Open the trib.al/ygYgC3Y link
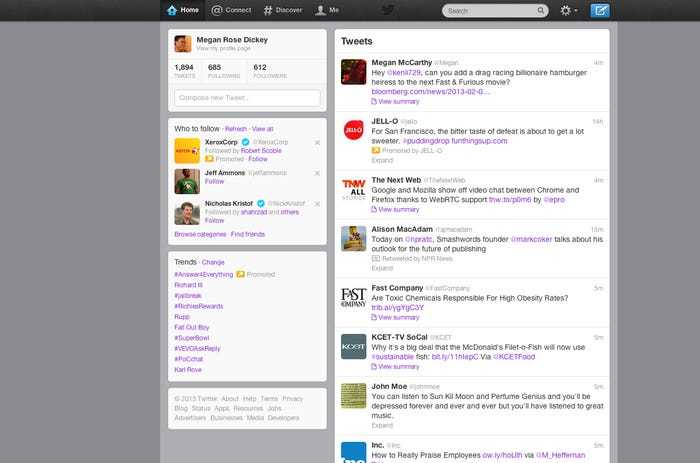This screenshot has height=463, width=700. coord(398,308)
